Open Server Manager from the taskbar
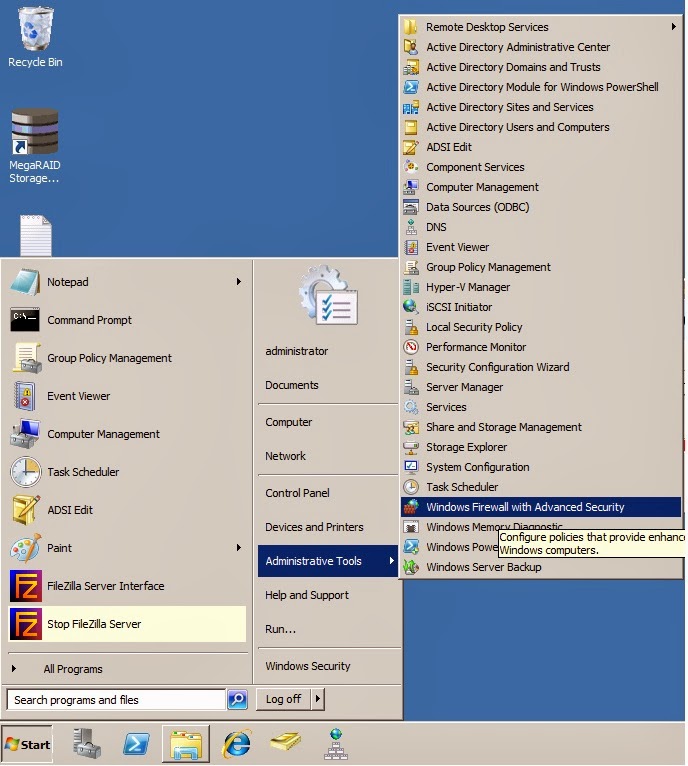The height and width of the screenshot is (766, 688). [x=87, y=744]
